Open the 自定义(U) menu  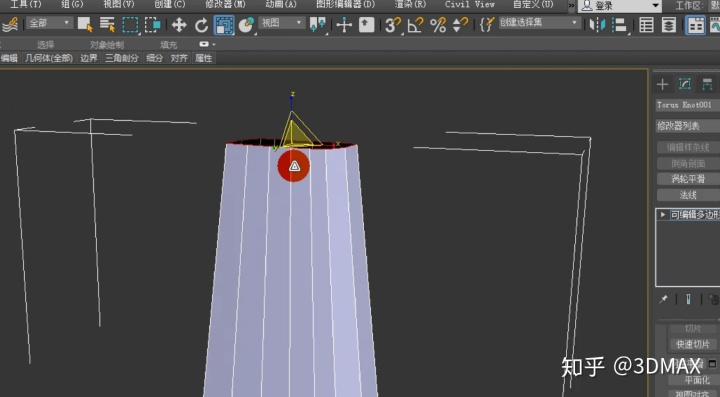point(533,5)
